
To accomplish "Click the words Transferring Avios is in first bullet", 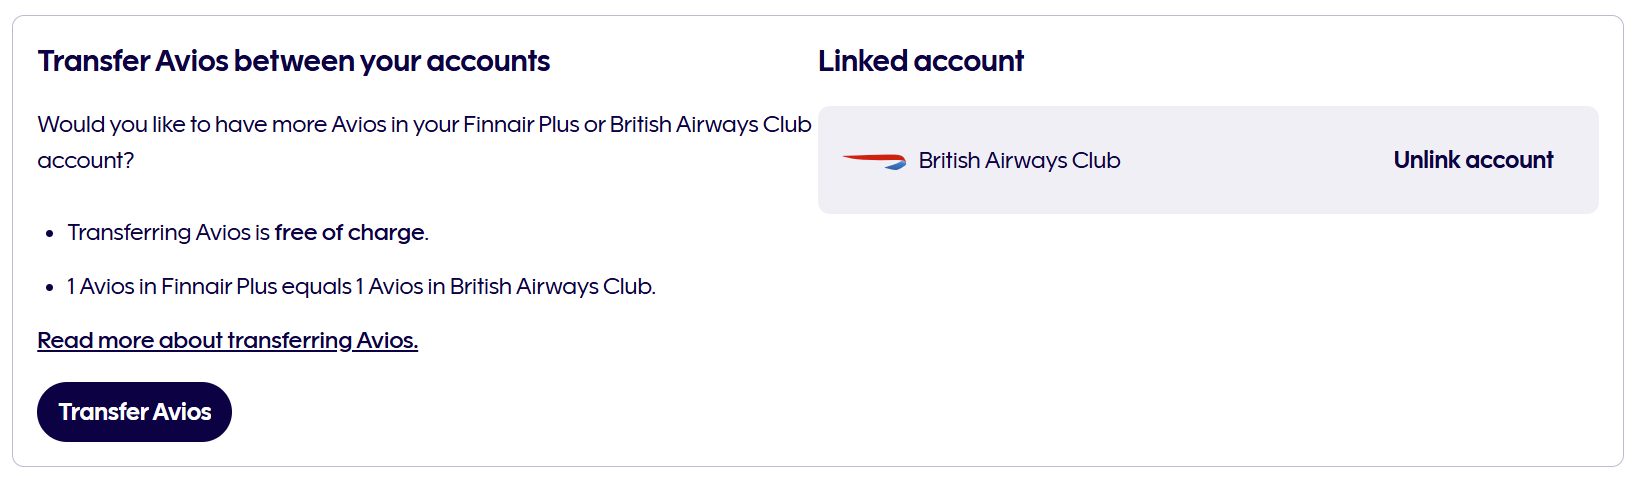I will click(169, 232).
